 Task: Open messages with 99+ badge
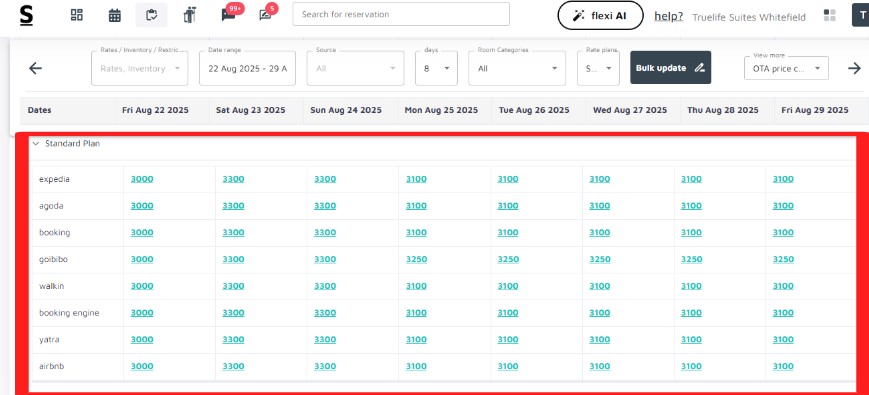[x=228, y=15]
